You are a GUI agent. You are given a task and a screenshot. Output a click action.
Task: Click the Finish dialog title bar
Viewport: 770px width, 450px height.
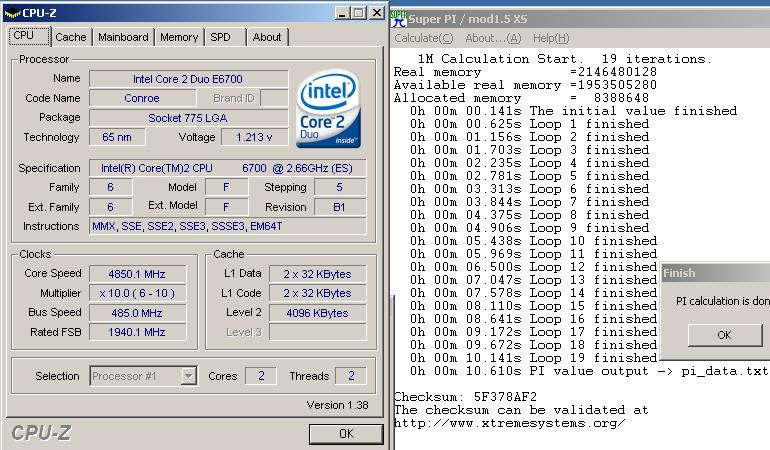[x=716, y=273]
